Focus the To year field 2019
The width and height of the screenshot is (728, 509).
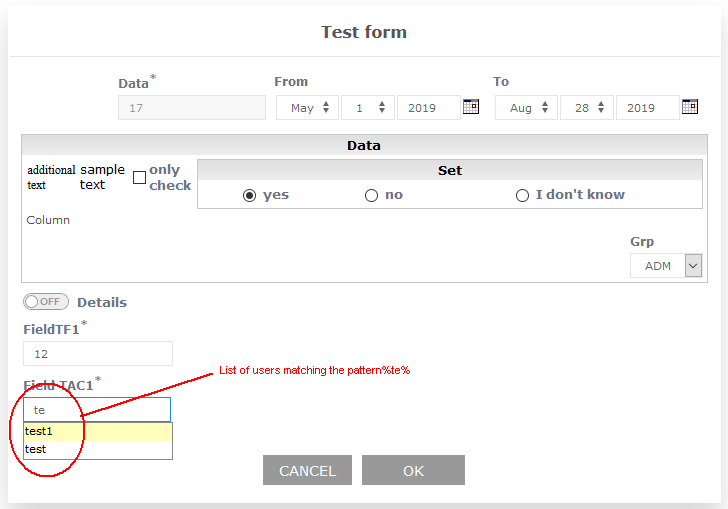(647, 108)
